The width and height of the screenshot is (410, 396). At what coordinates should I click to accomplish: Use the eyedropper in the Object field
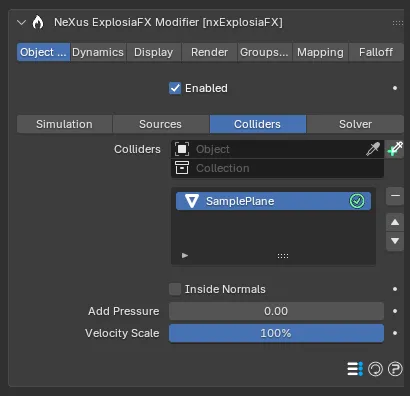coord(373,149)
